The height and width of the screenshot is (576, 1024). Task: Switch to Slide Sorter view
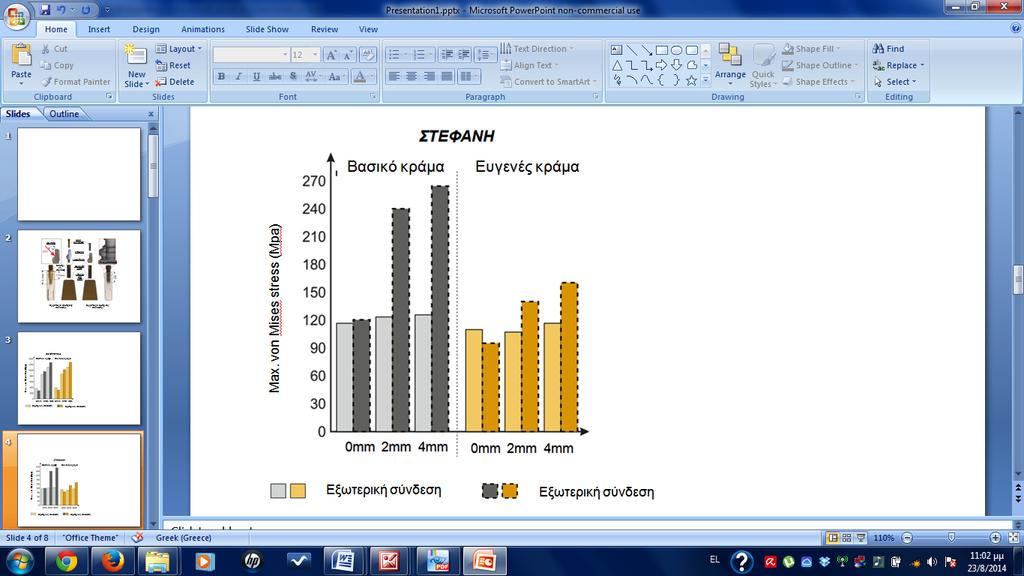847,537
